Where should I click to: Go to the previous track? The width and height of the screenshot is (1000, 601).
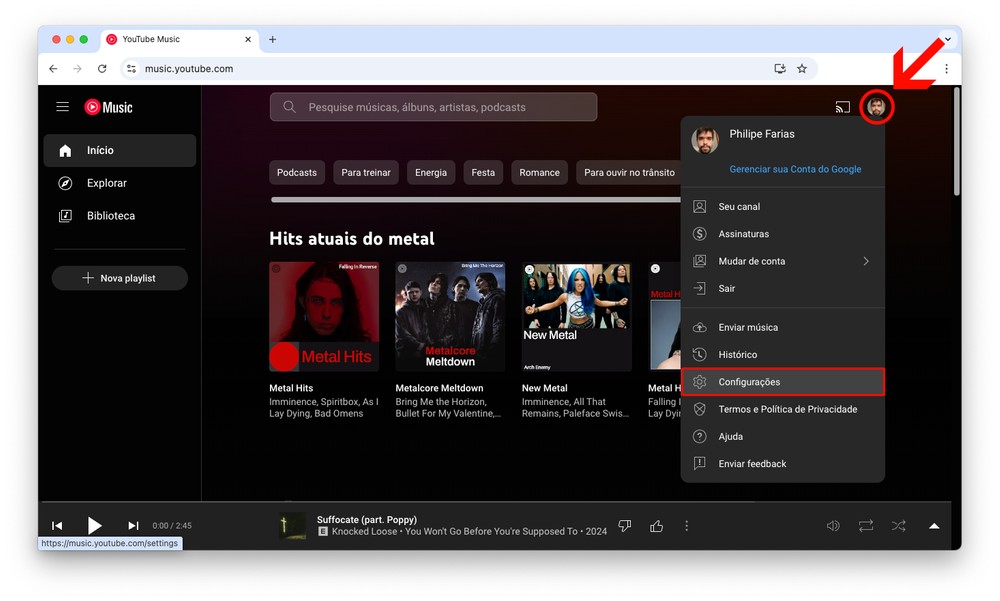57,525
